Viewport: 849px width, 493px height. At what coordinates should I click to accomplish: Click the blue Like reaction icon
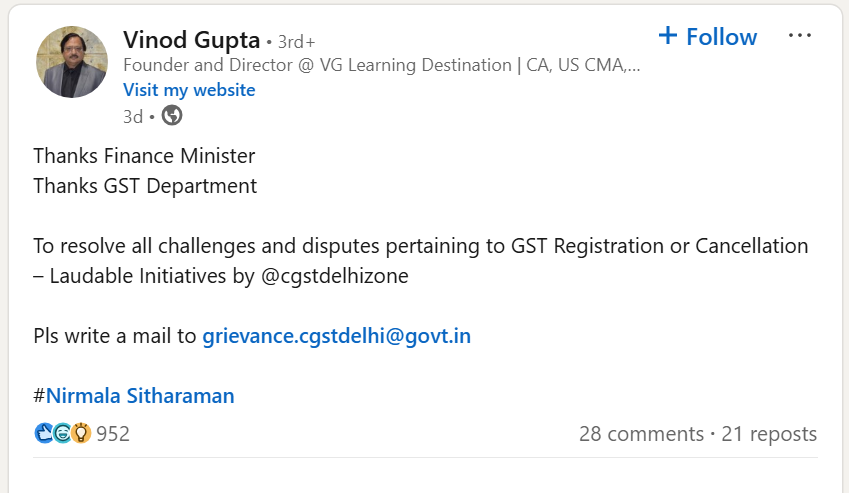pyautogui.click(x=44, y=433)
